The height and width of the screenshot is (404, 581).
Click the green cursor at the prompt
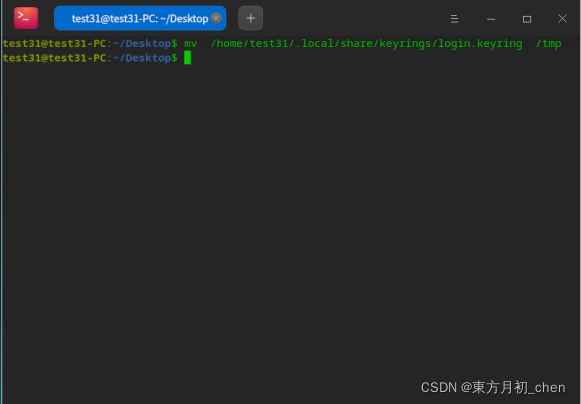(187, 58)
